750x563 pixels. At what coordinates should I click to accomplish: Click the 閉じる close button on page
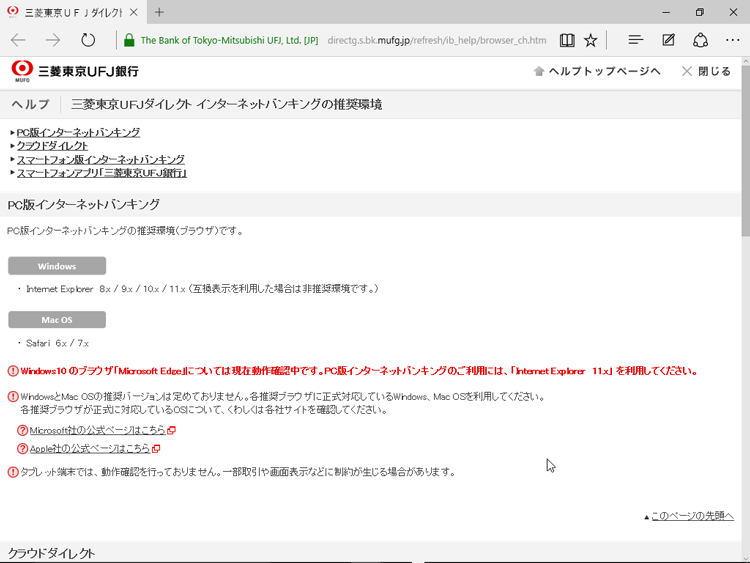coord(706,71)
